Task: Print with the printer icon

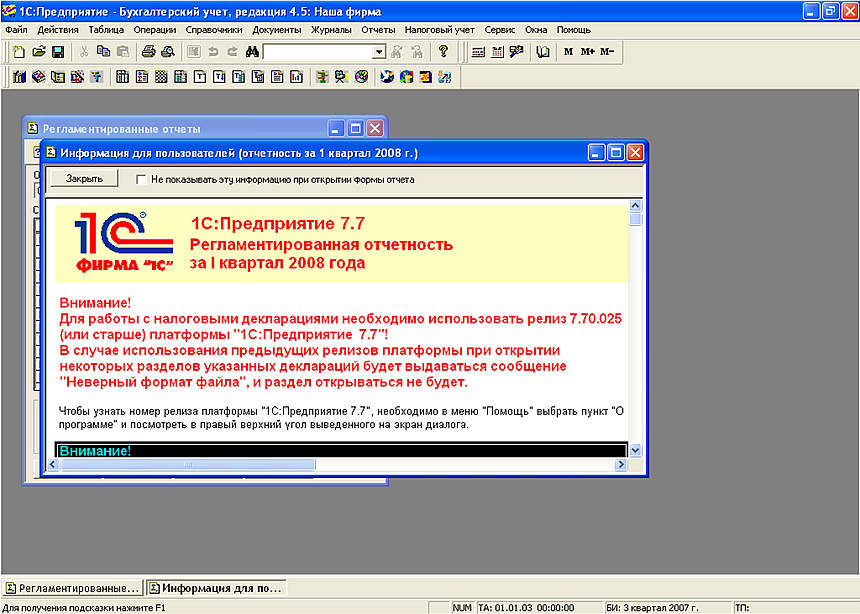Action: tap(149, 52)
